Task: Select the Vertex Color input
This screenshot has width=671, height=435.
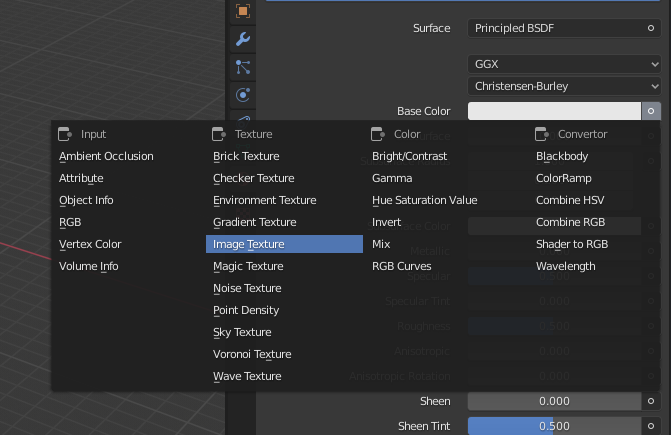Action: point(90,244)
